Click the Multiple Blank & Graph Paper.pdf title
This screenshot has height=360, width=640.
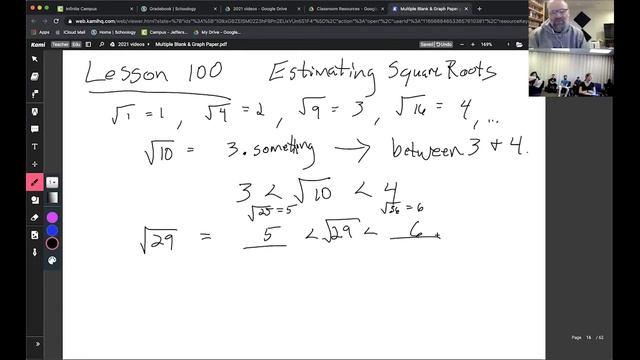point(191,44)
